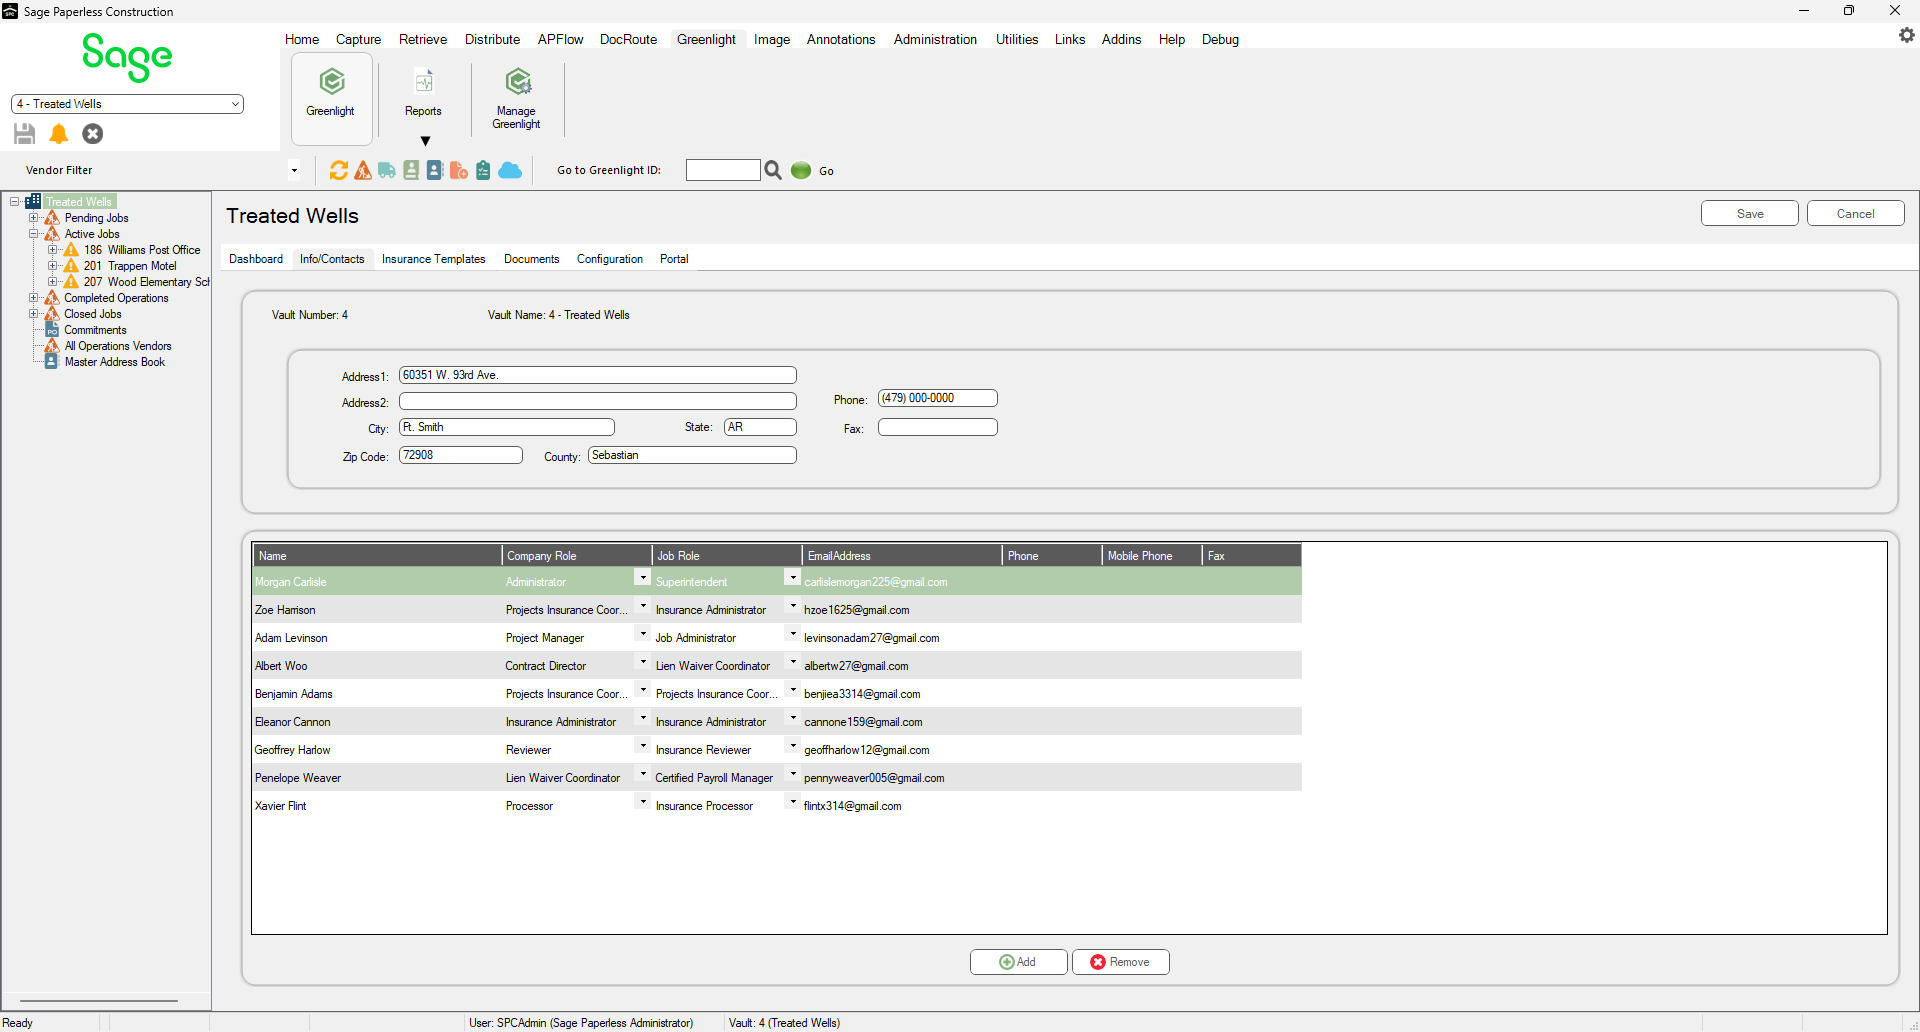The width and height of the screenshot is (1920, 1032).
Task: Expand the Reports dropdown arrow
Action: pyautogui.click(x=425, y=141)
